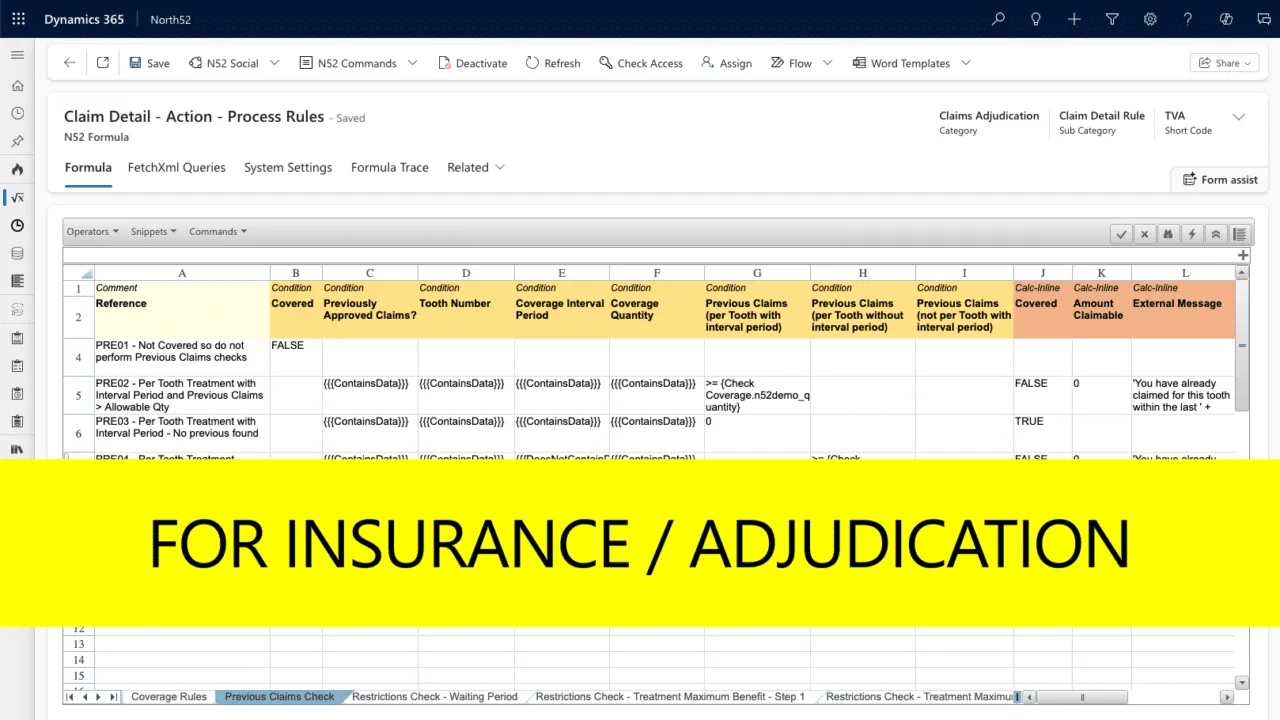This screenshot has height=720, width=1280.
Task: Switch to FetchXml Queries tab
Action: [x=177, y=168]
